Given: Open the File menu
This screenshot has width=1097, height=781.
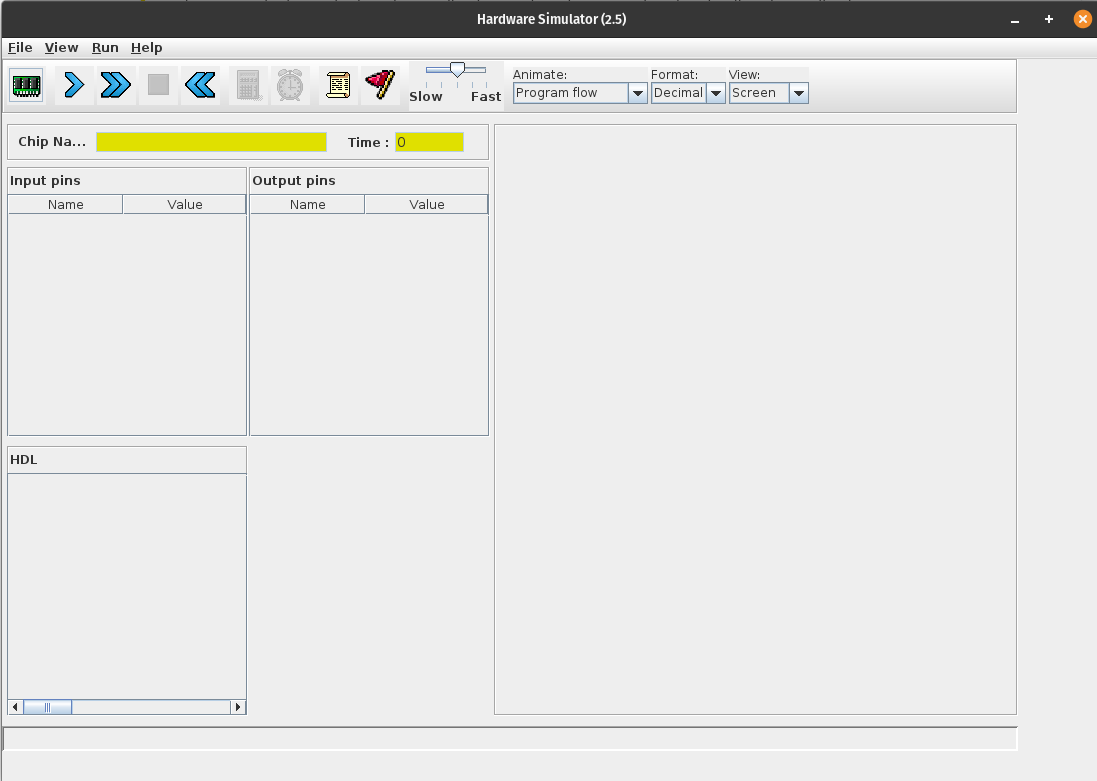Looking at the screenshot, I should coord(20,48).
